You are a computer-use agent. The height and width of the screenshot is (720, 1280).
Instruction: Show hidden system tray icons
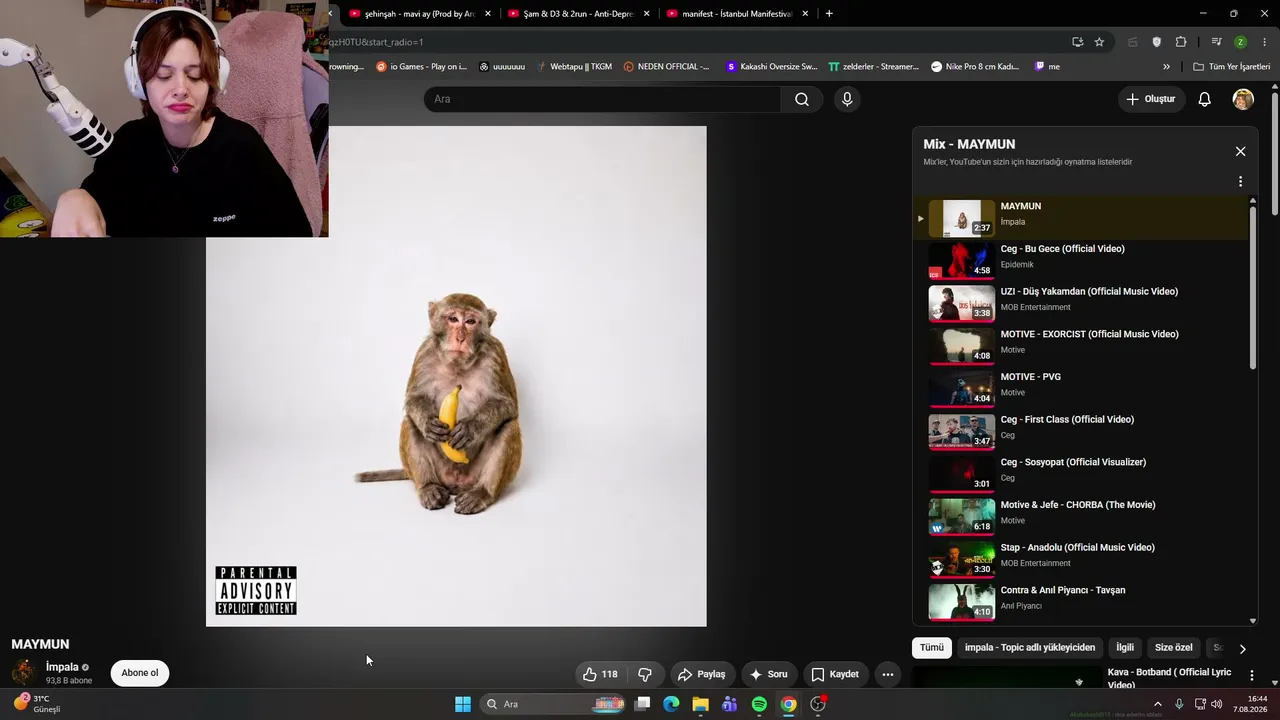click(1158, 704)
